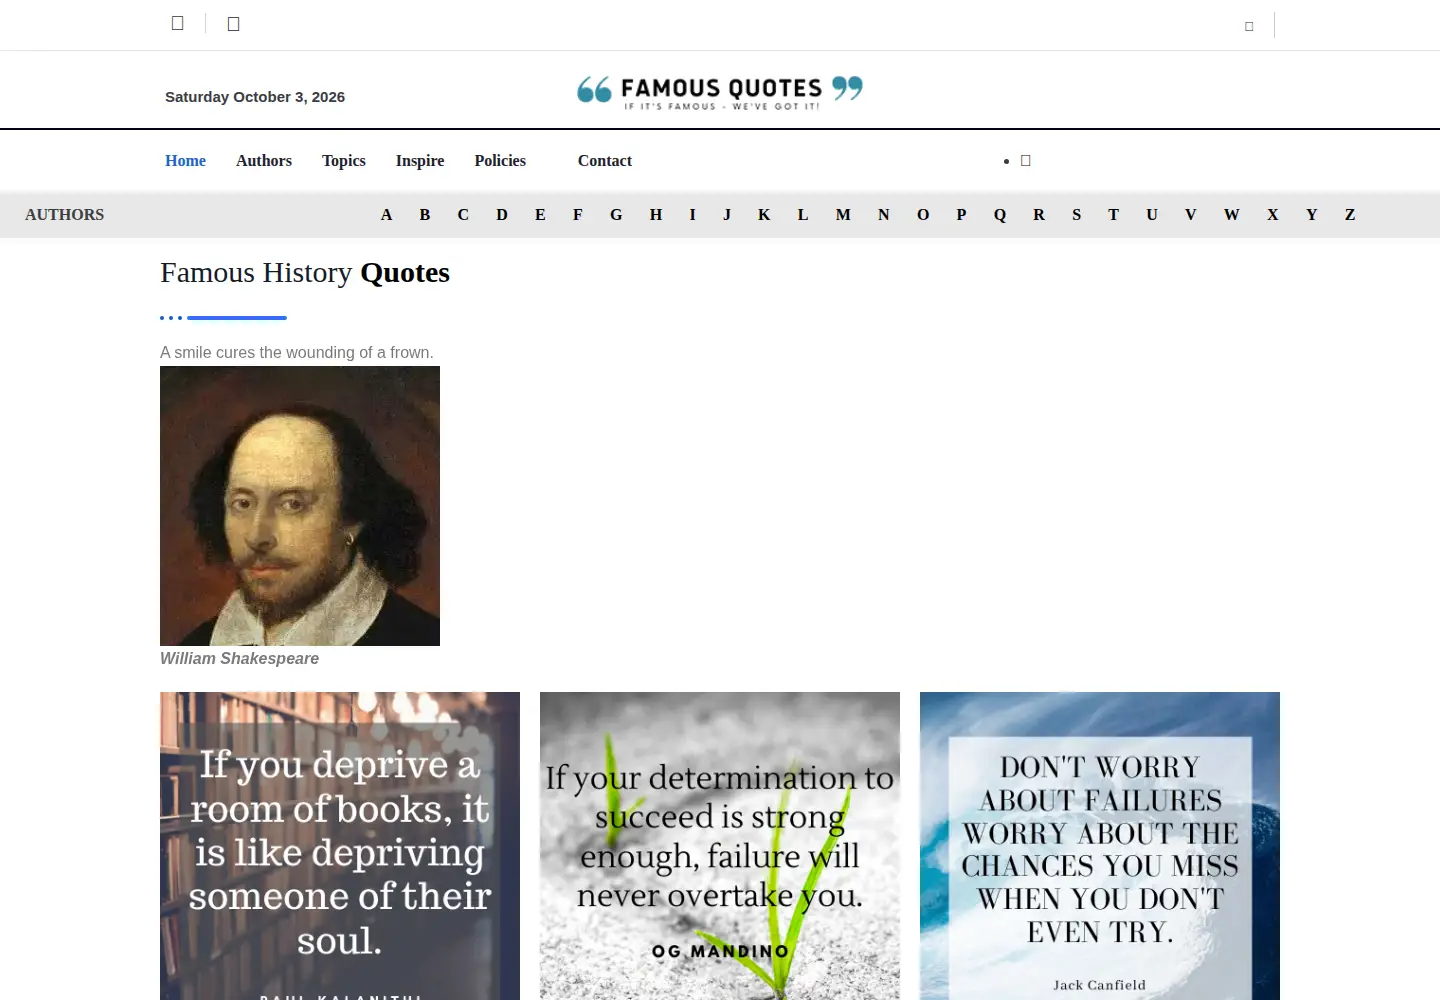The image size is (1440, 1000).
Task: Click the Famous Quotes logo
Action: click(x=720, y=91)
